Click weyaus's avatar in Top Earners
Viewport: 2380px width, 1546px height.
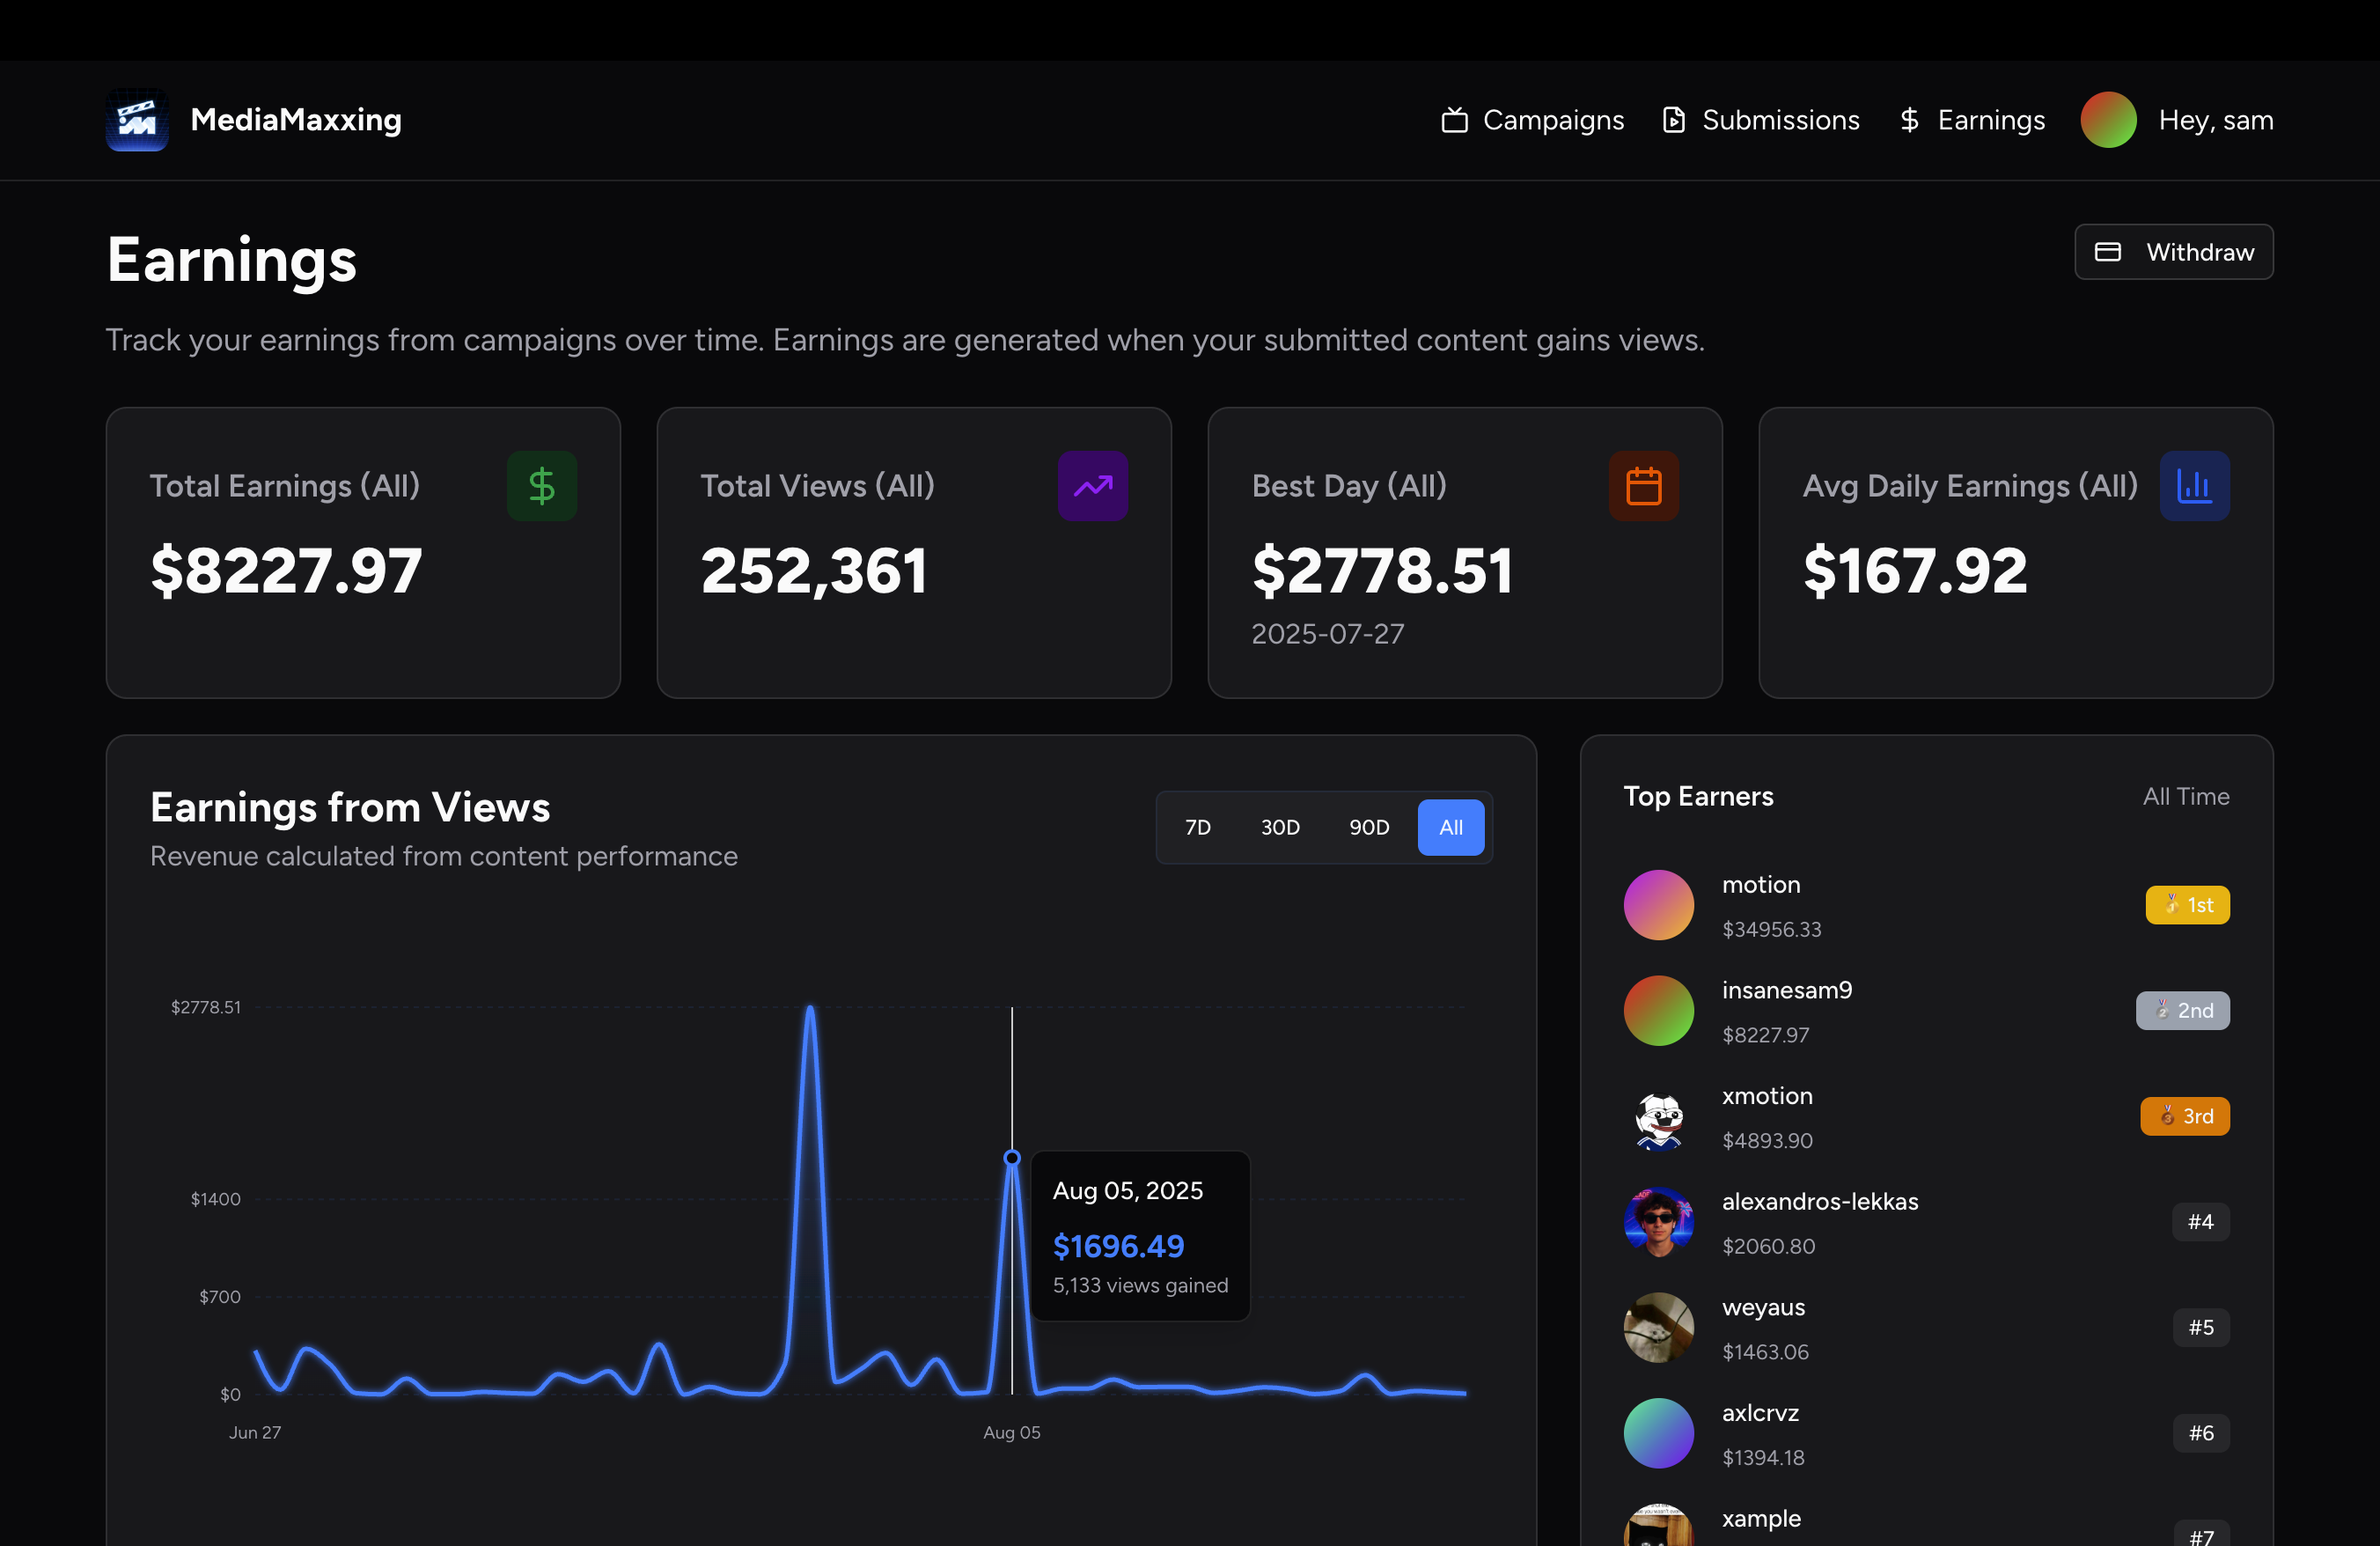coord(1658,1328)
